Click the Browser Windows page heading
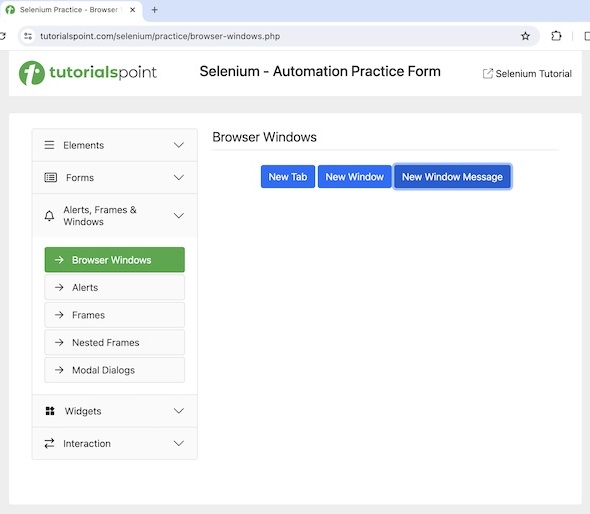Screen dimensions: 590x514 (x=264, y=137)
